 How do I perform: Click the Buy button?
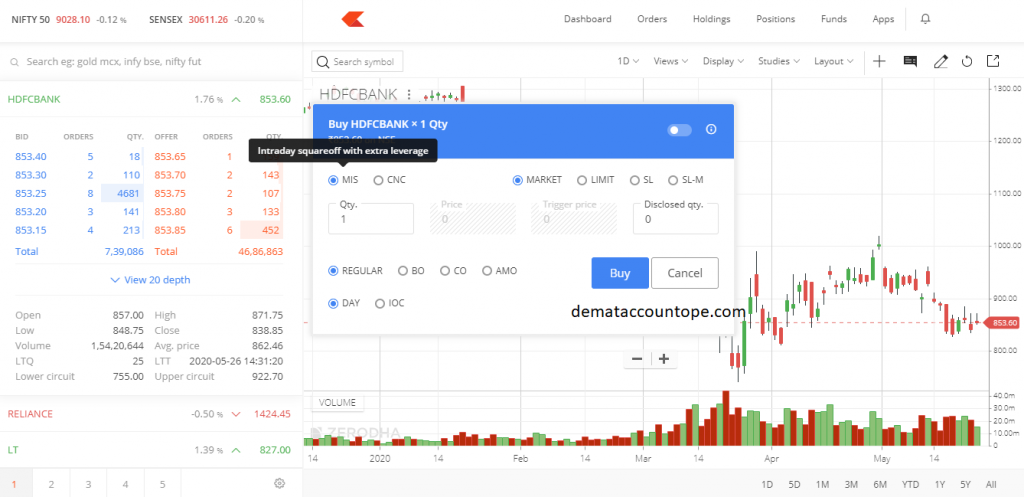pos(620,273)
